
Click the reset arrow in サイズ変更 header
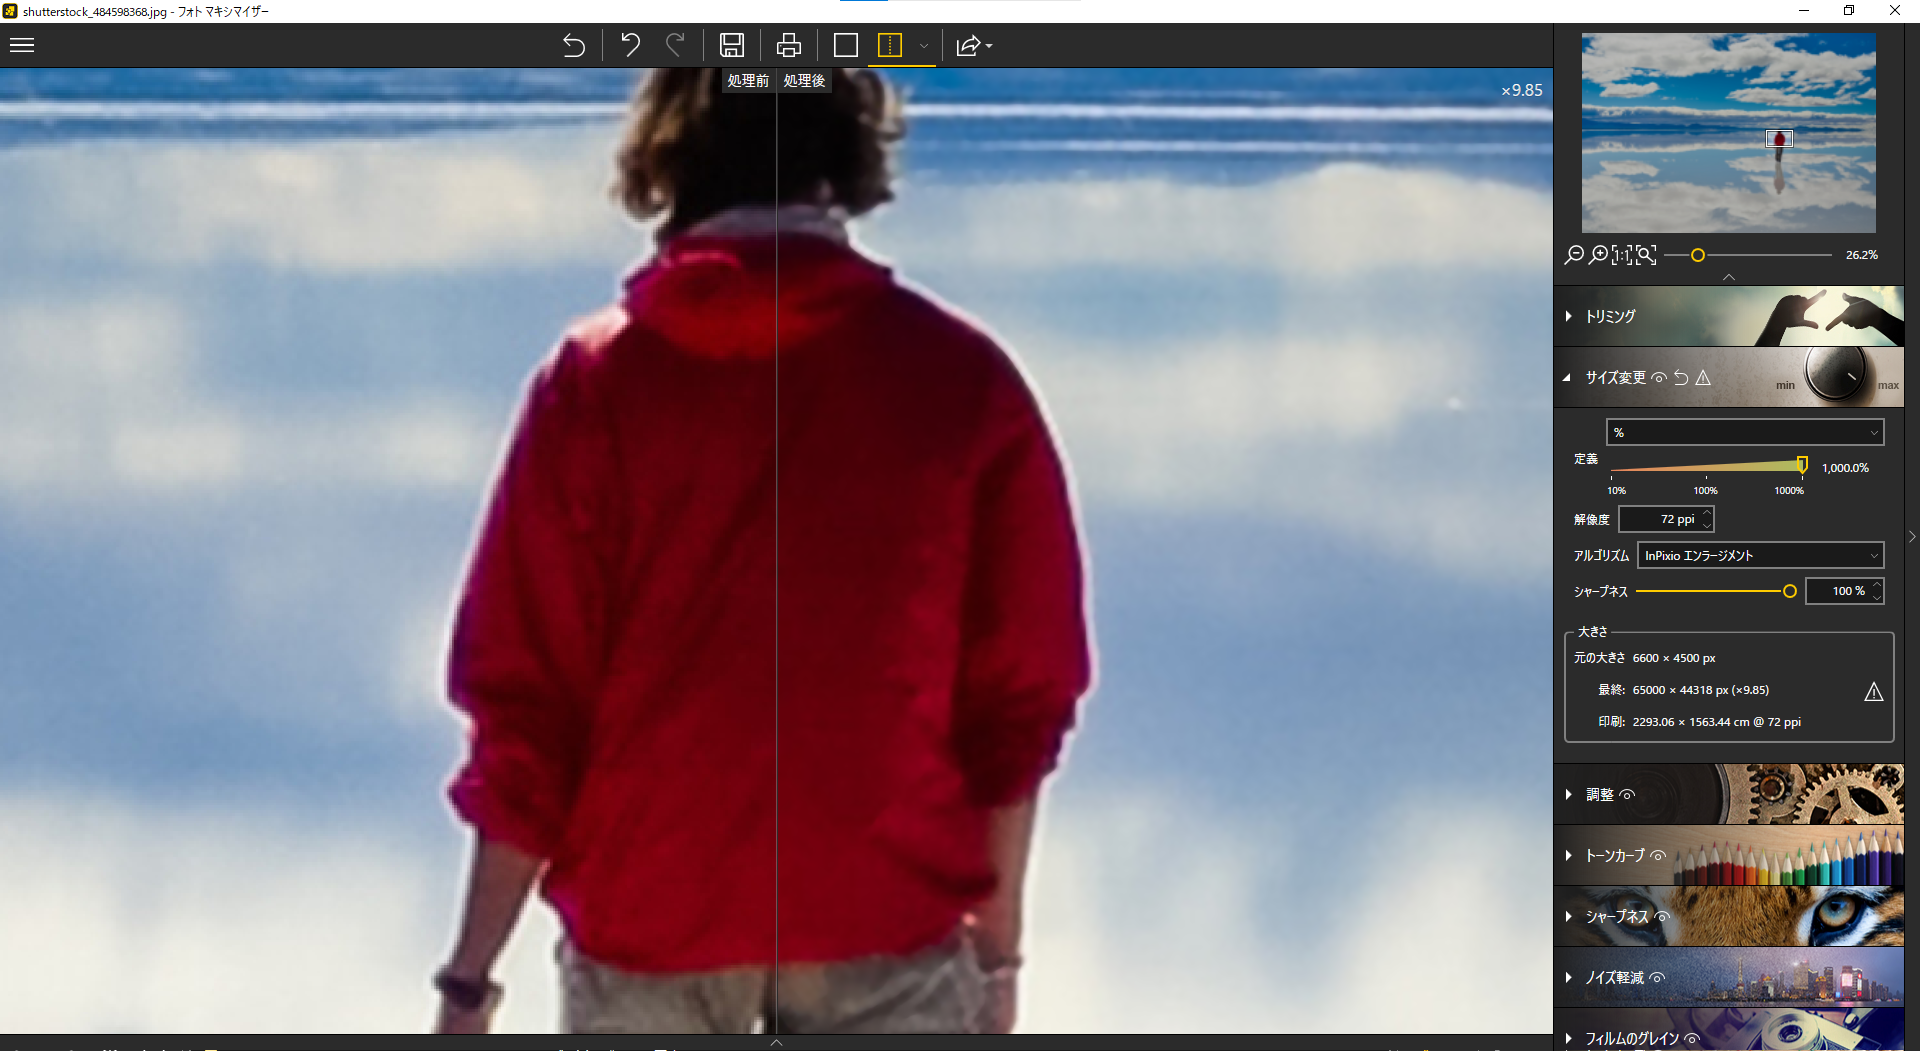pos(1681,378)
